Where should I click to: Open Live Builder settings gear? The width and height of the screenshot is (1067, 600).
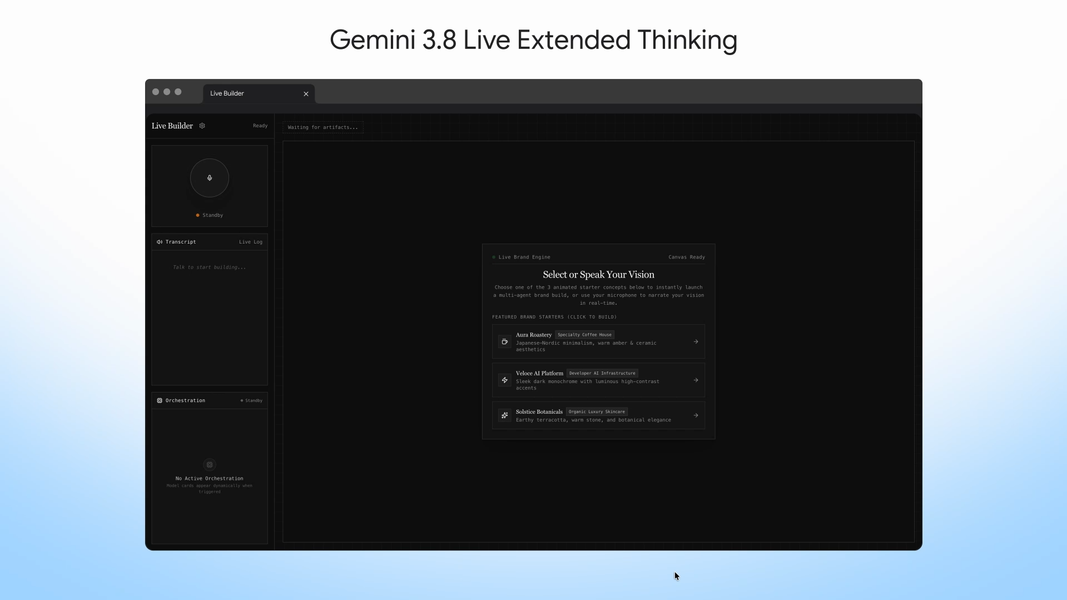(x=202, y=126)
